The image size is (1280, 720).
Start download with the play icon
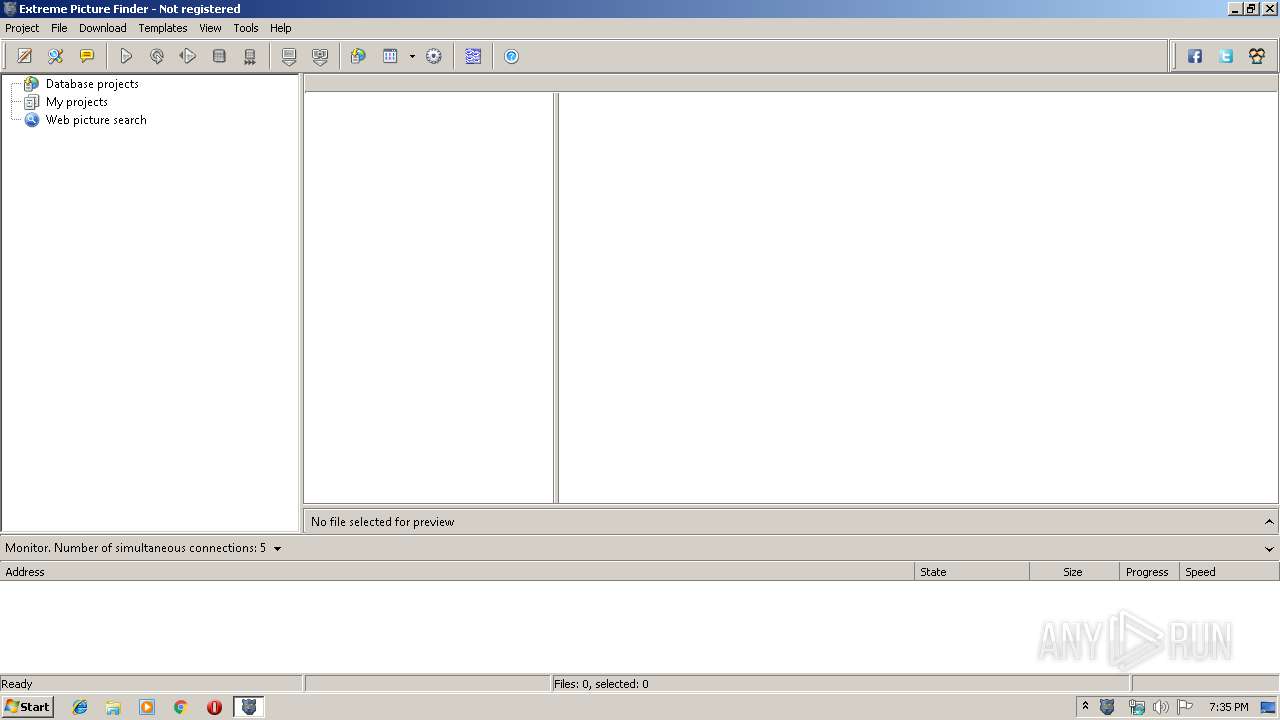(x=126, y=57)
